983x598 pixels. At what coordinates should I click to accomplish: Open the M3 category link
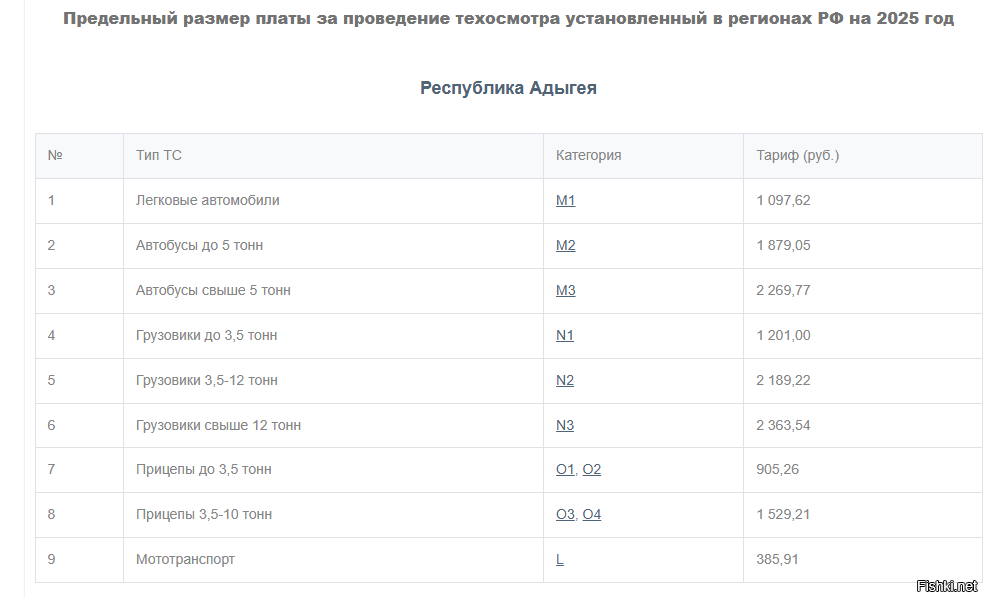click(565, 291)
